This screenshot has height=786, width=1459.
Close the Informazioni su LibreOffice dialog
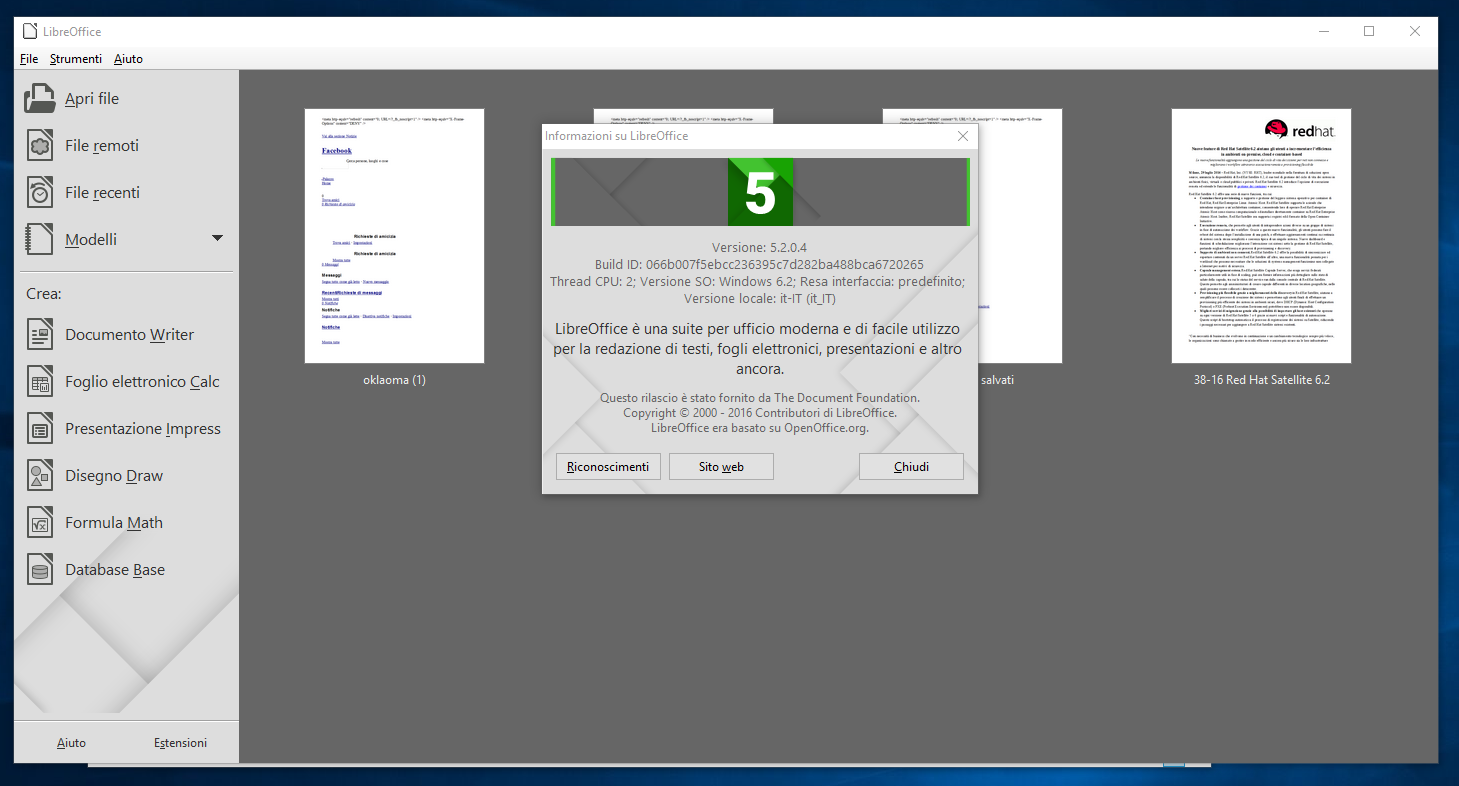[962, 136]
